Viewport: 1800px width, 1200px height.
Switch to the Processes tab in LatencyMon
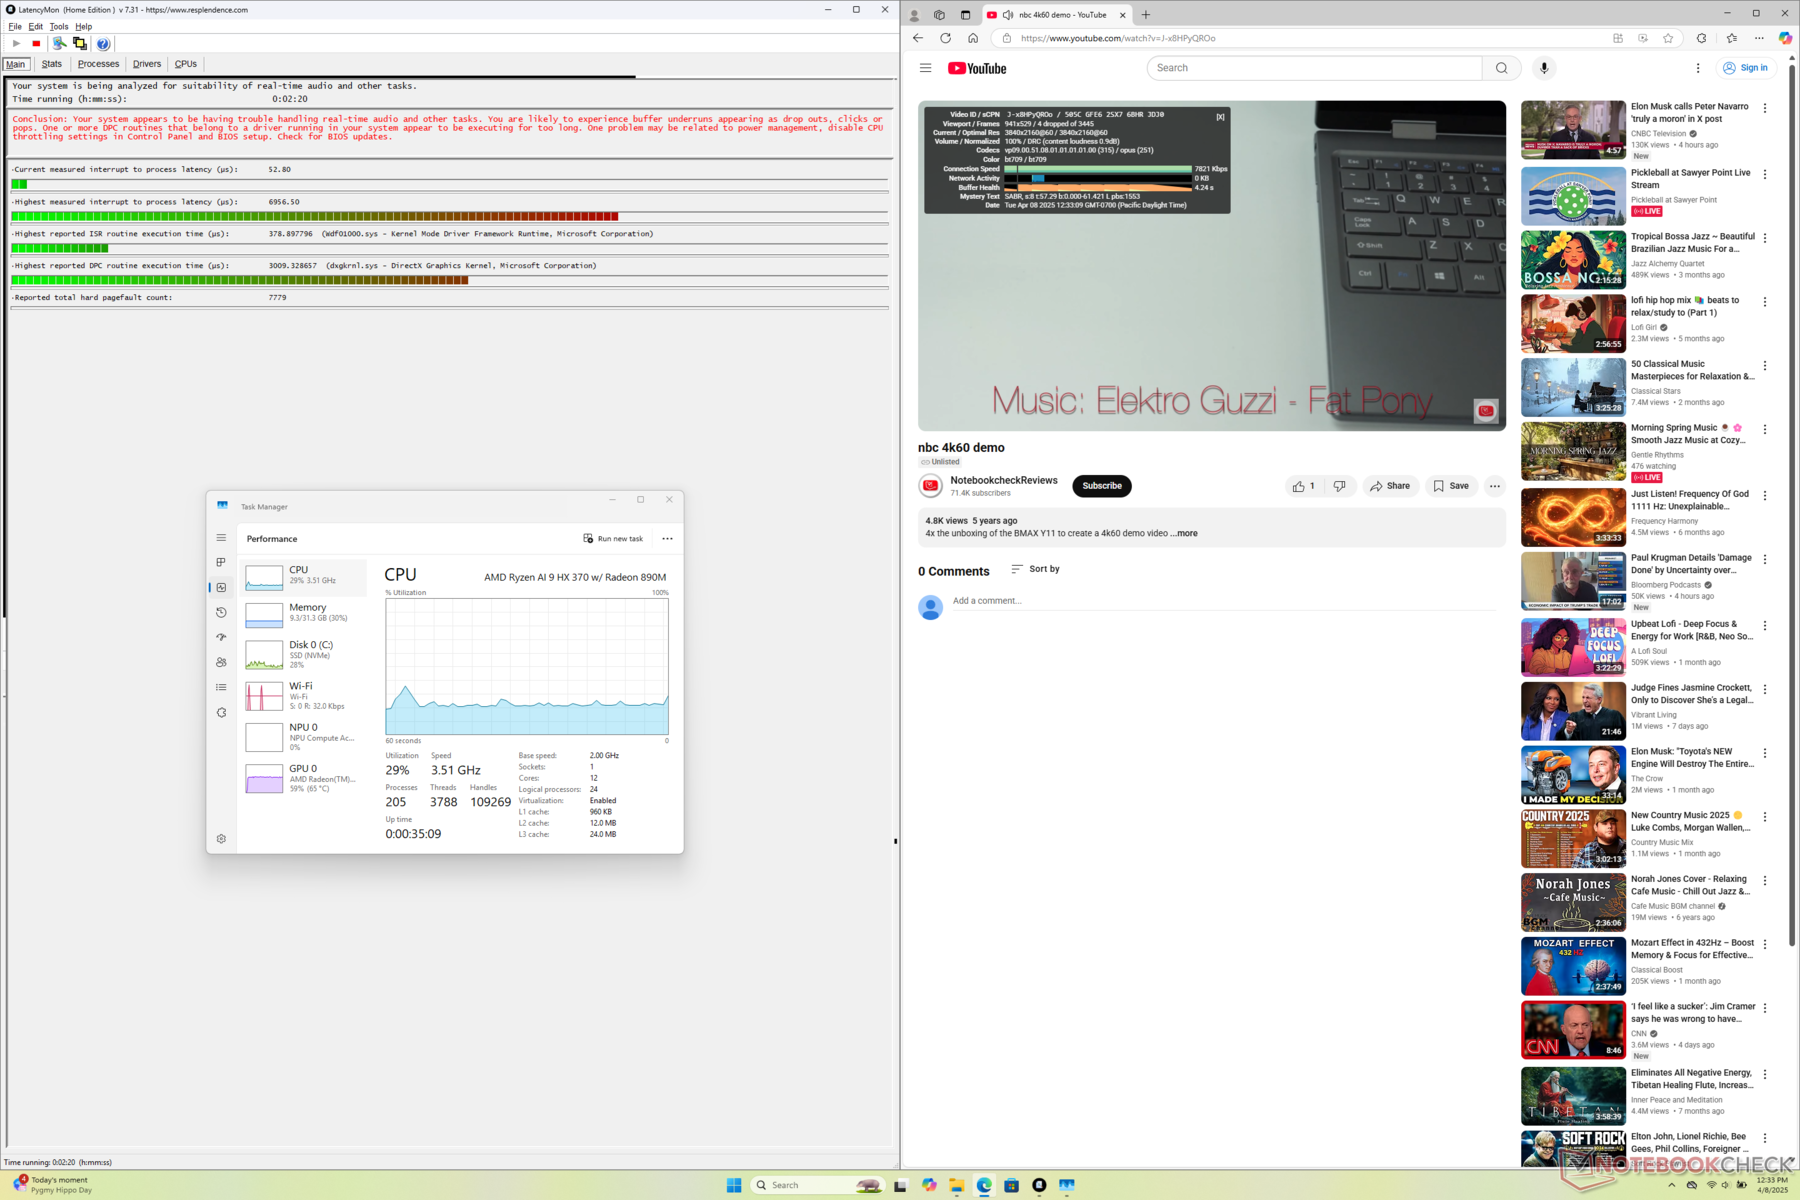[98, 64]
